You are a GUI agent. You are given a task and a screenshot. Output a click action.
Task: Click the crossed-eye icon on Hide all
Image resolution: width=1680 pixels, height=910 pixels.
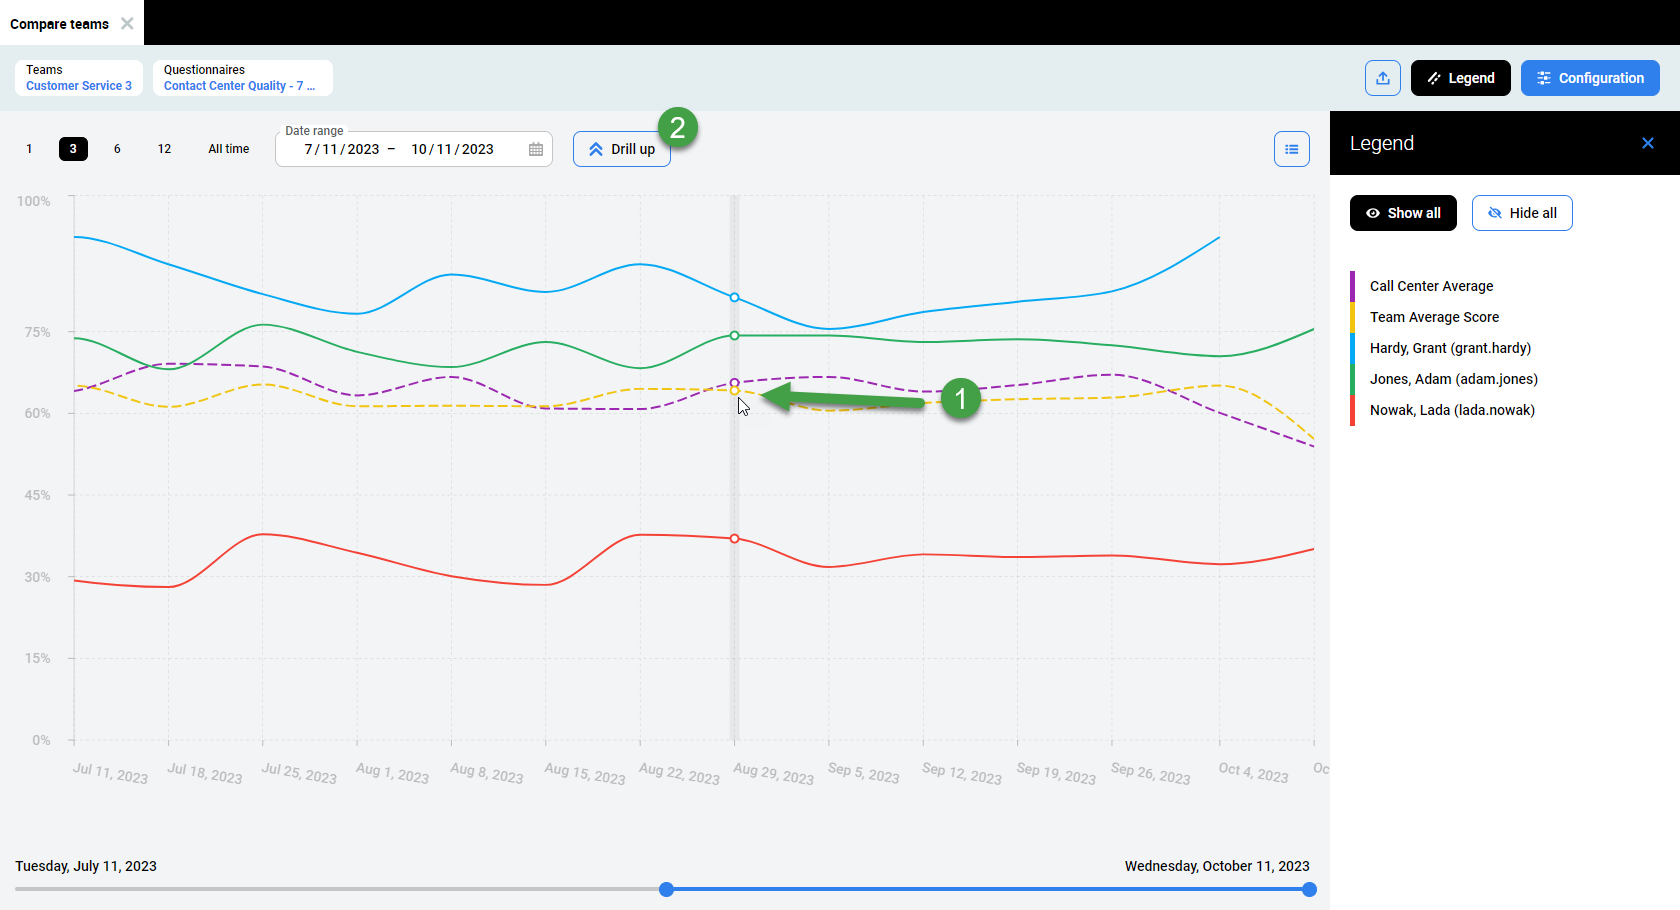(x=1495, y=212)
